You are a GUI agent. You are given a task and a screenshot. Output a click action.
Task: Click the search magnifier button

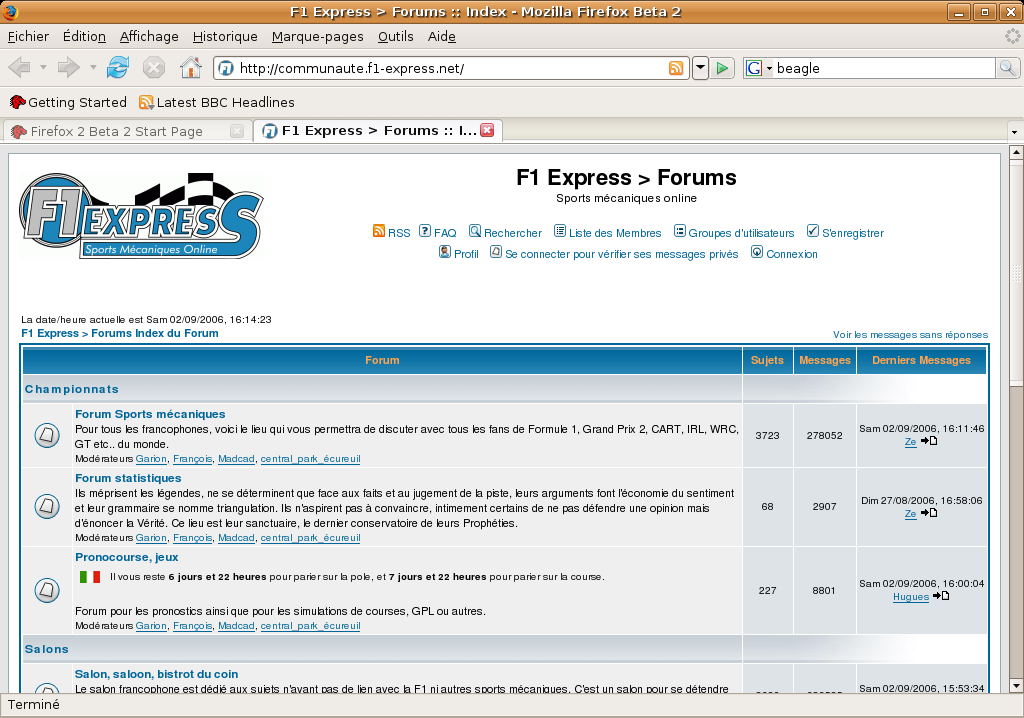[x=1007, y=68]
